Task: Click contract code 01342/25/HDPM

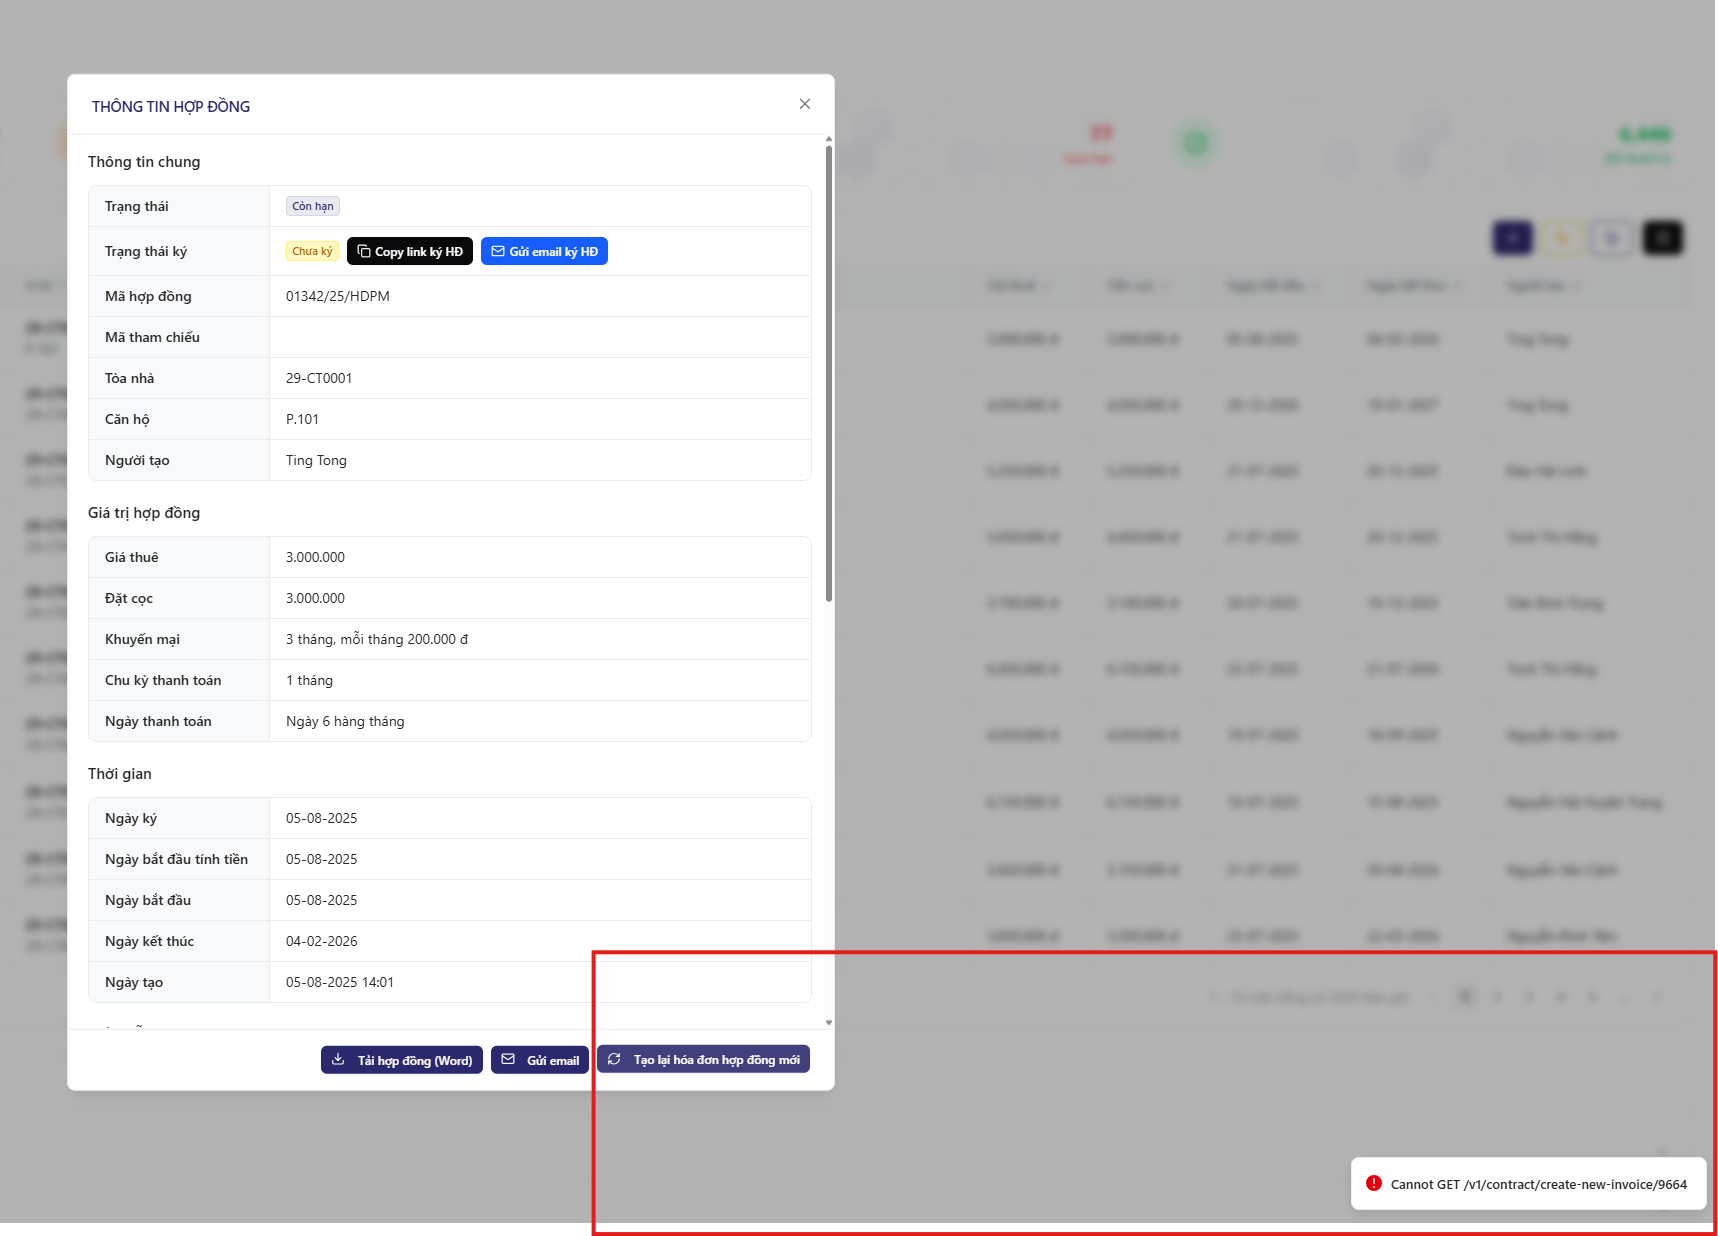Action: tap(338, 296)
